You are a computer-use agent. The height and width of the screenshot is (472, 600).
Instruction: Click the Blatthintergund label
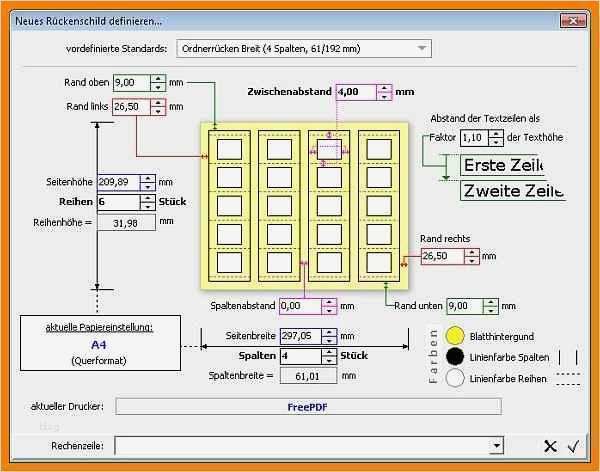click(x=502, y=336)
